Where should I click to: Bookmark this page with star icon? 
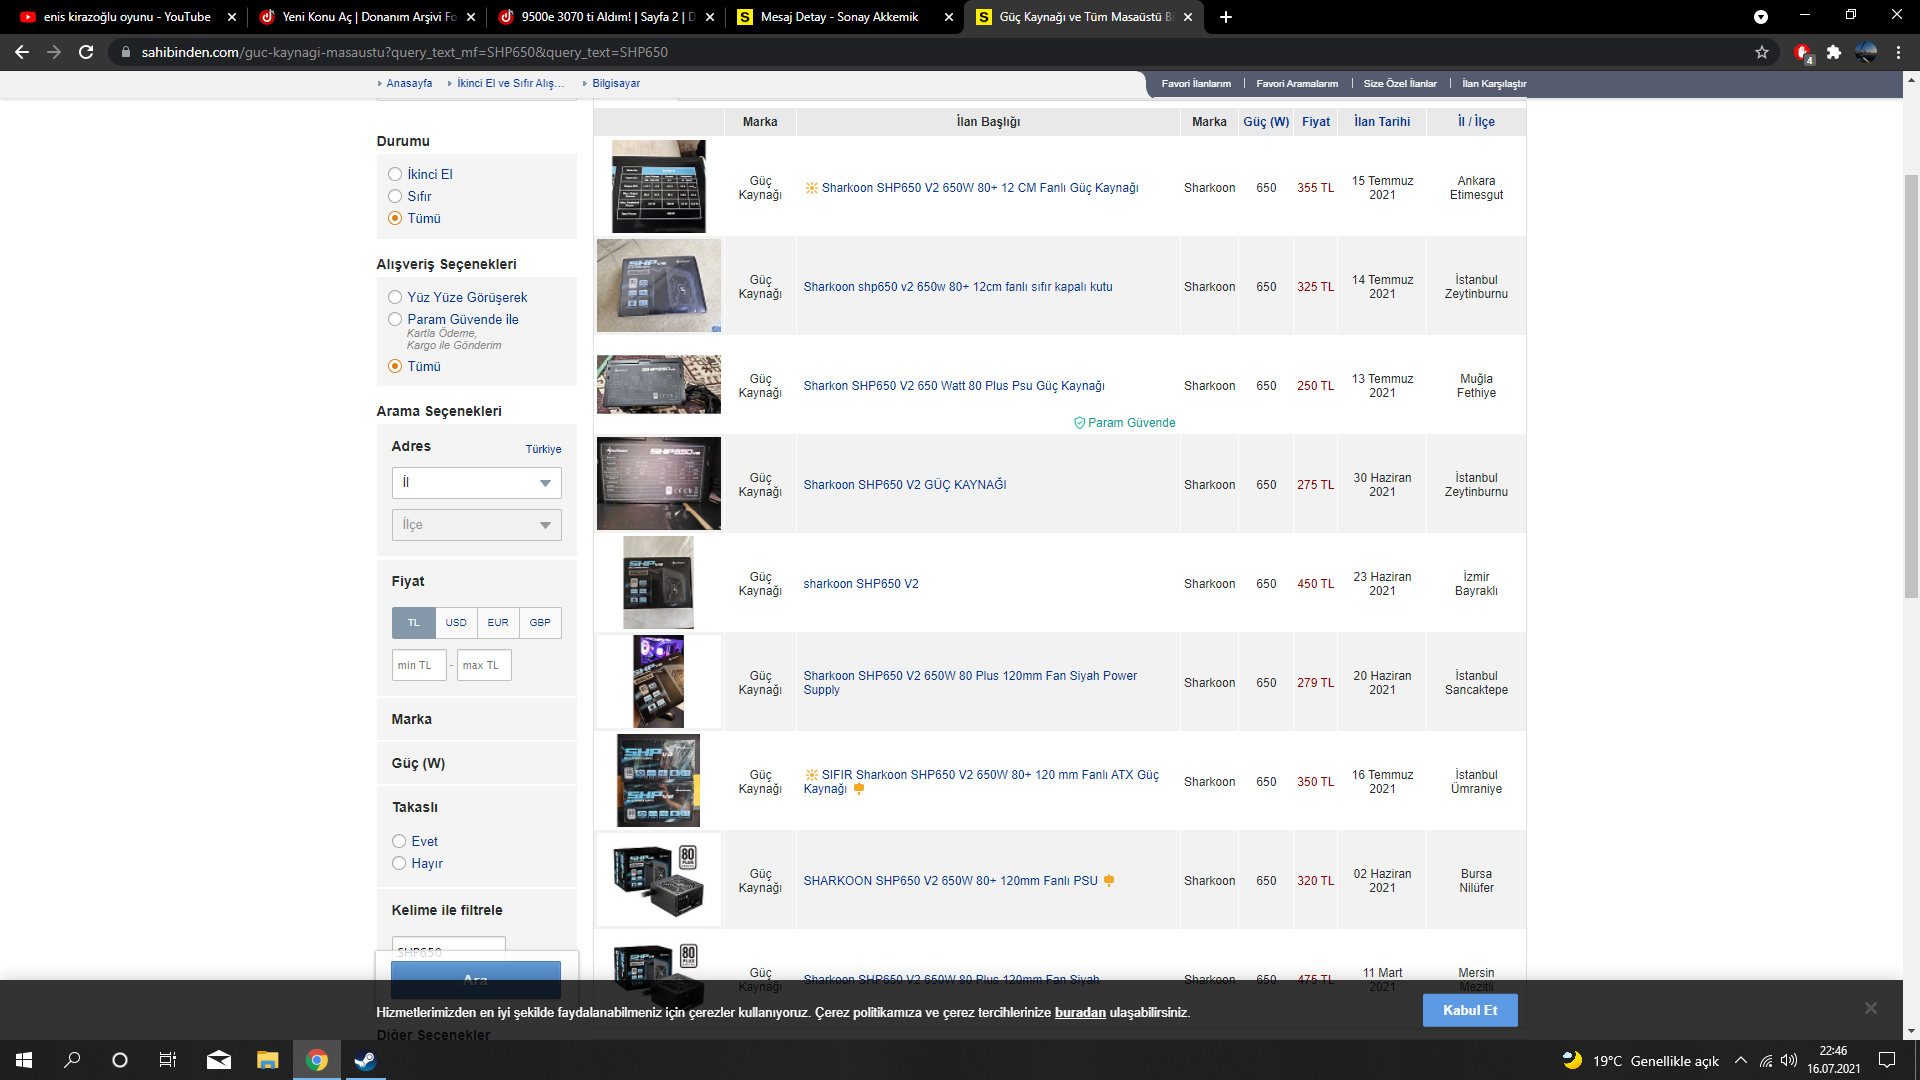pyautogui.click(x=1762, y=52)
